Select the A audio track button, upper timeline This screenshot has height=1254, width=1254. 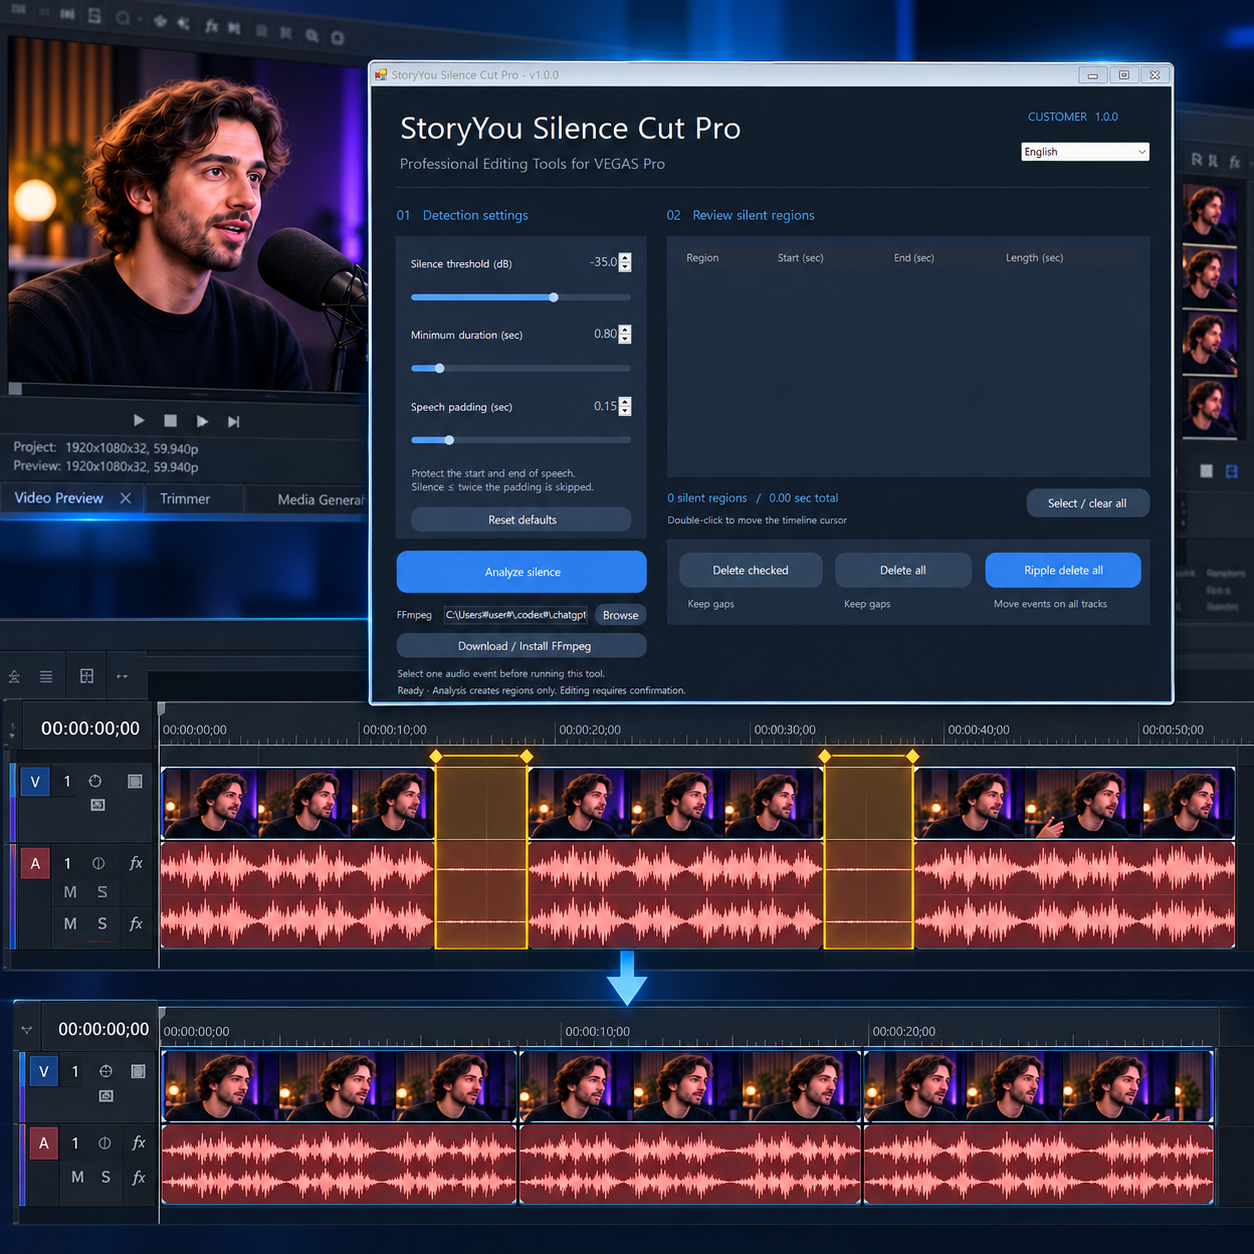pos(35,863)
